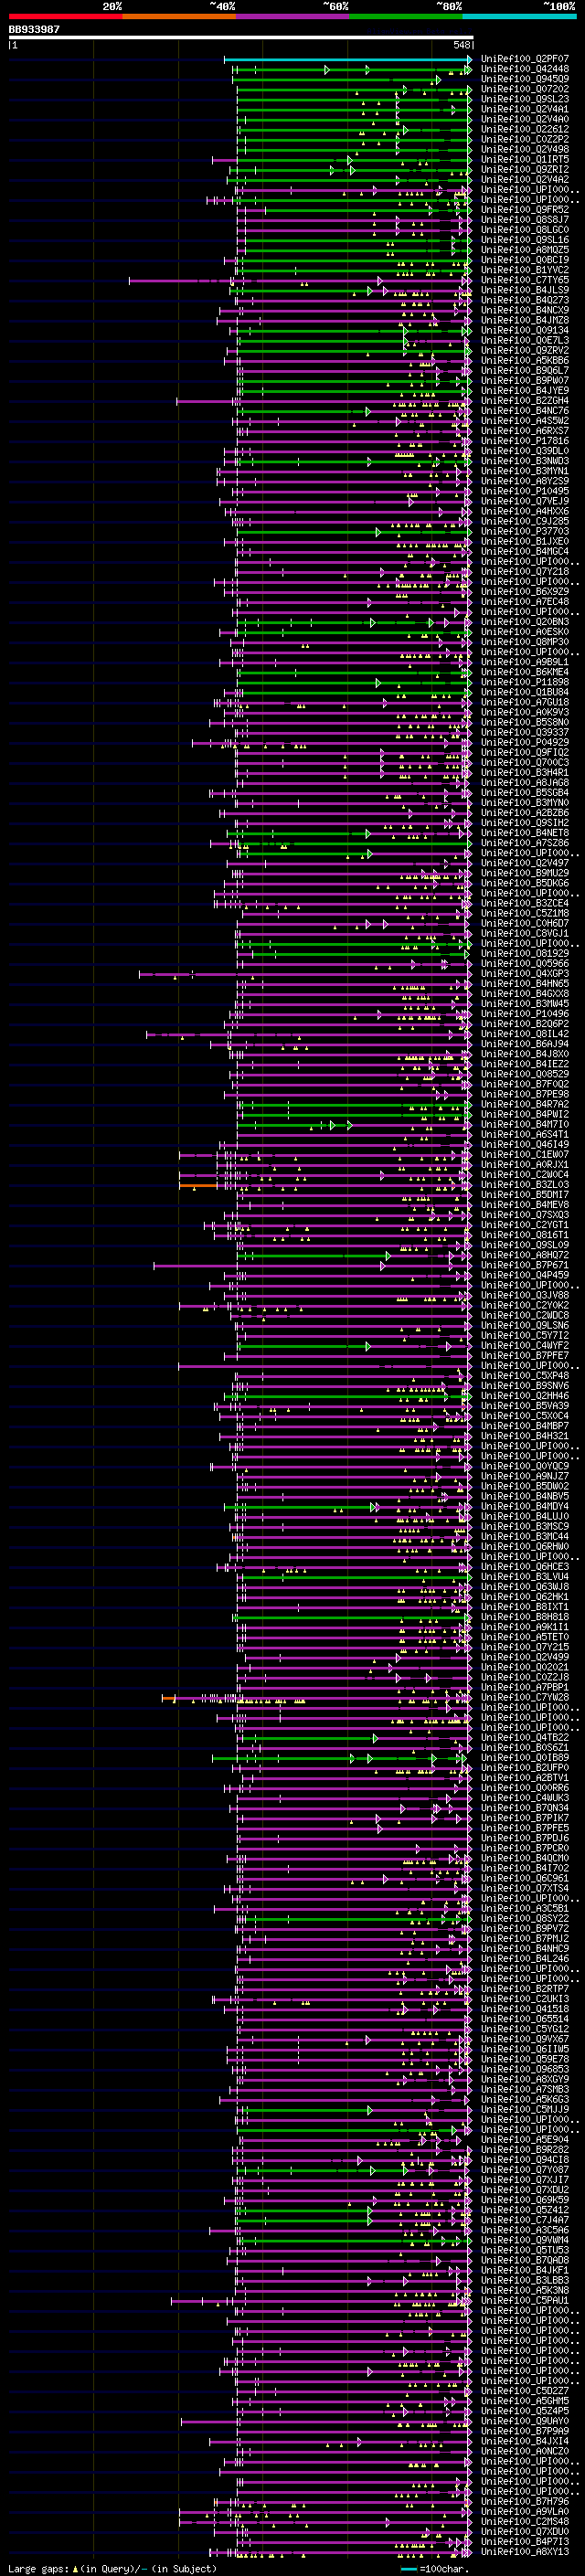The height and width of the screenshot is (2576, 585).
Task: Open hit UniRef100_Q7SXQ3
Action: click(525, 1215)
